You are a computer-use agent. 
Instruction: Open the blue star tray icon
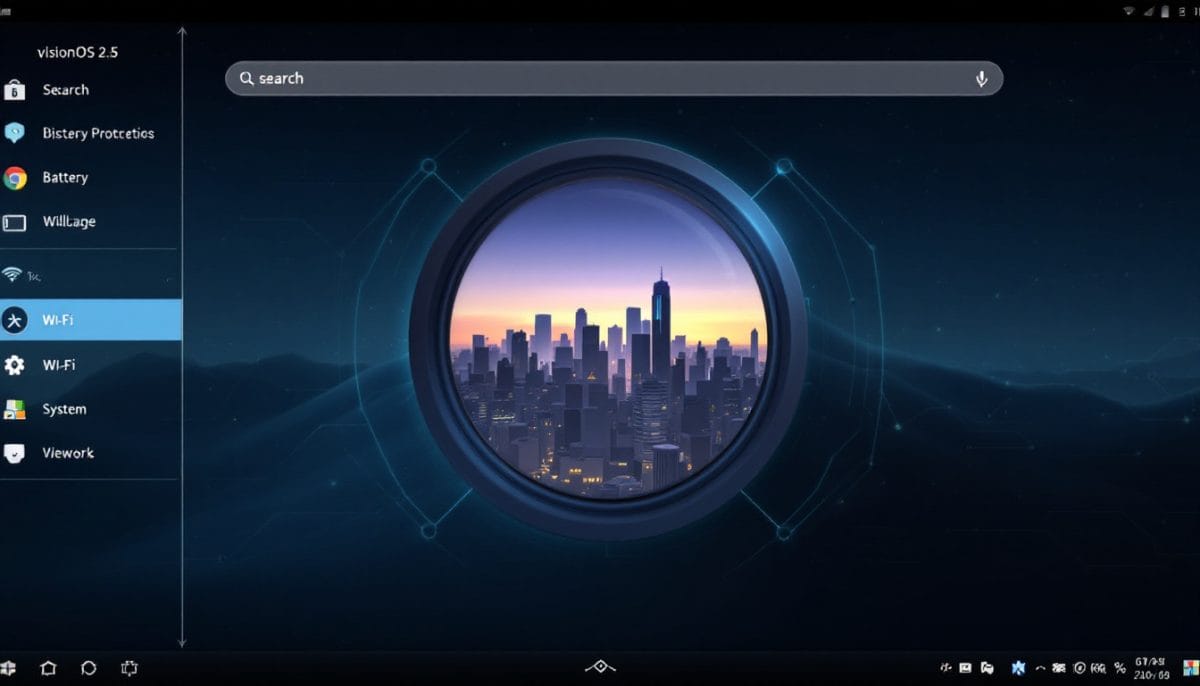pos(1018,668)
